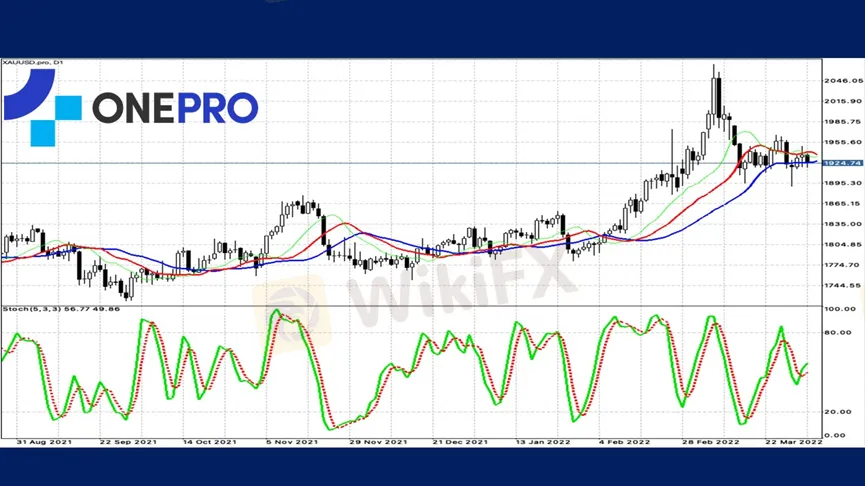Click the 2046.05 price axis label
This screenshot has width=865, height=486.
coord(842,80)
